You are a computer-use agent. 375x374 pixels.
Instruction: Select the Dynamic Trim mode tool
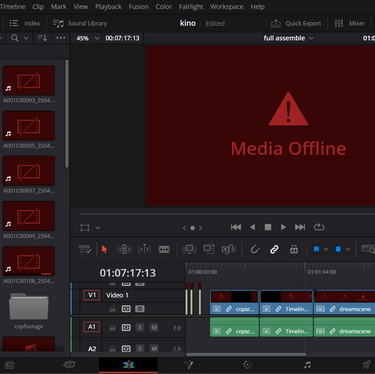[x=144, y=249]
